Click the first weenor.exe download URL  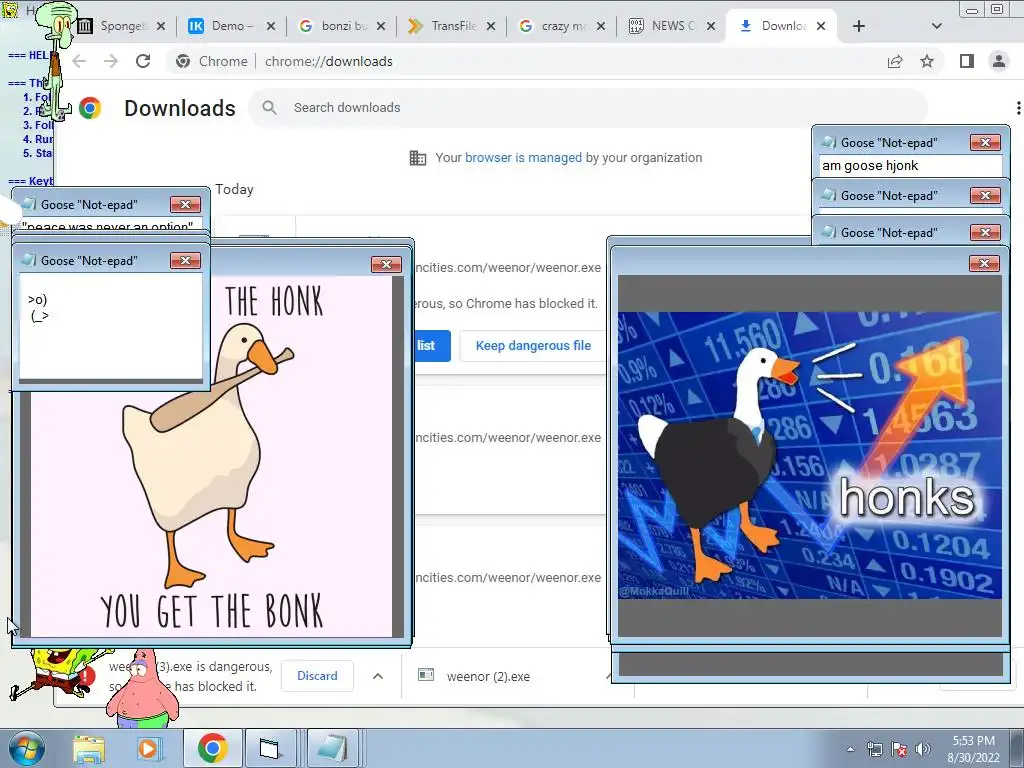508,268
